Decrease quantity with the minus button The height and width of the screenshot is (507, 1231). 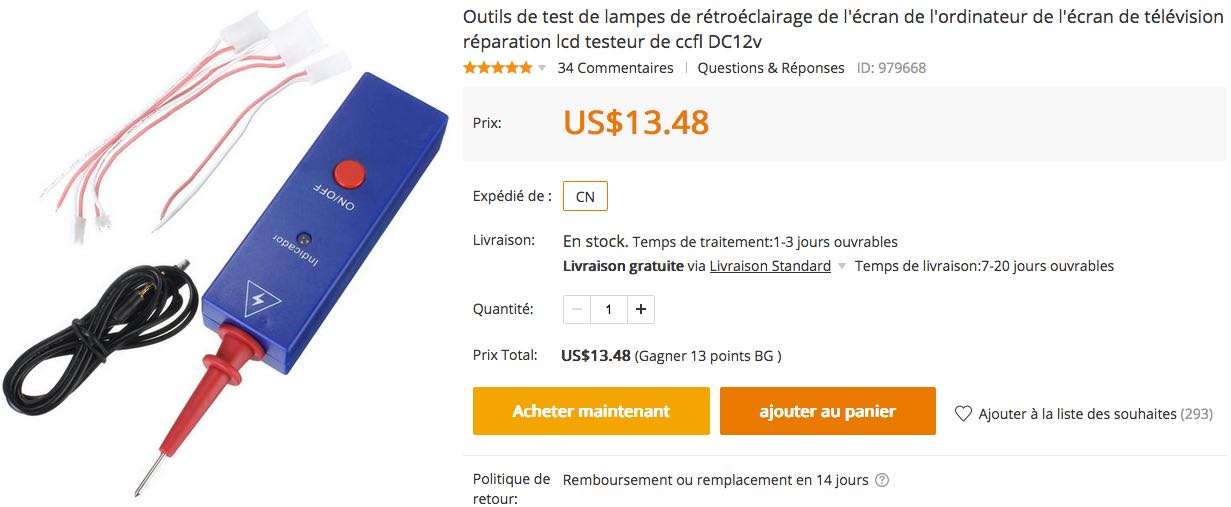click(x=577, y=309)
